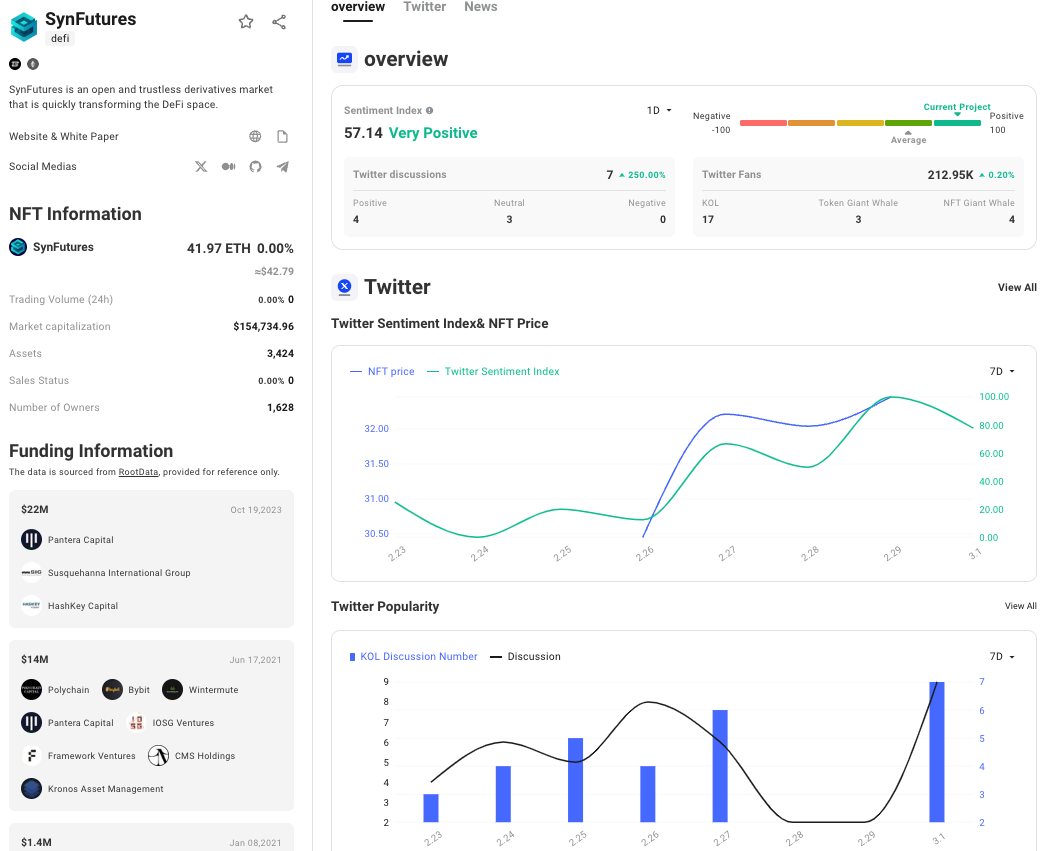Click the green positive sentiment gauge segment

(x=957, y=123)
